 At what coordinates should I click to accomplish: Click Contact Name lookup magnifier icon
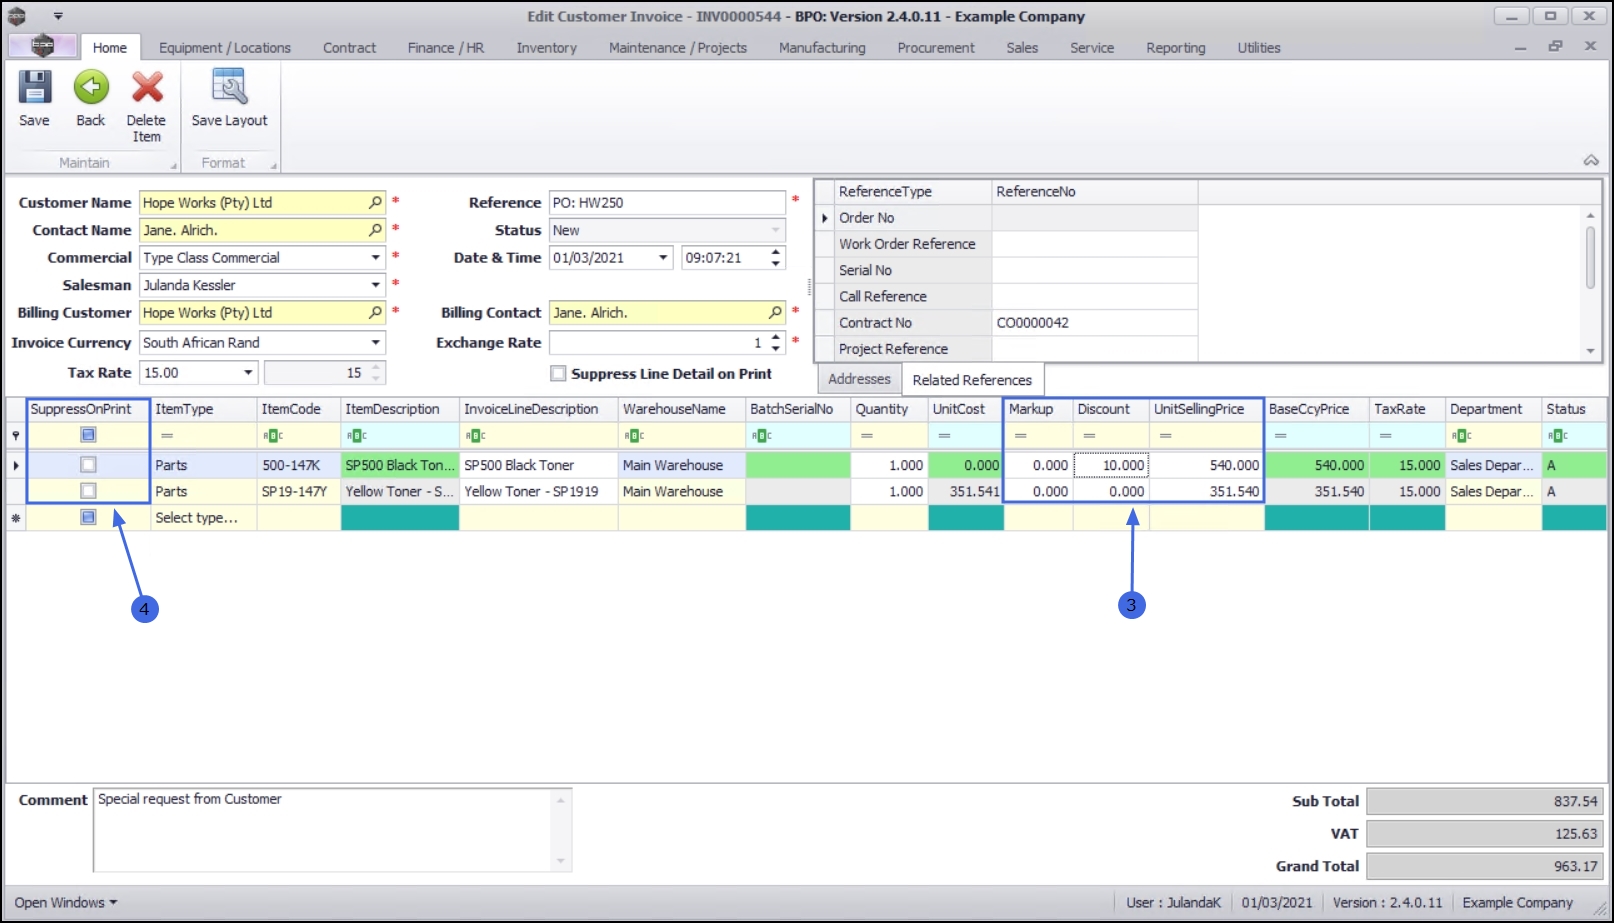click(375, 230)
